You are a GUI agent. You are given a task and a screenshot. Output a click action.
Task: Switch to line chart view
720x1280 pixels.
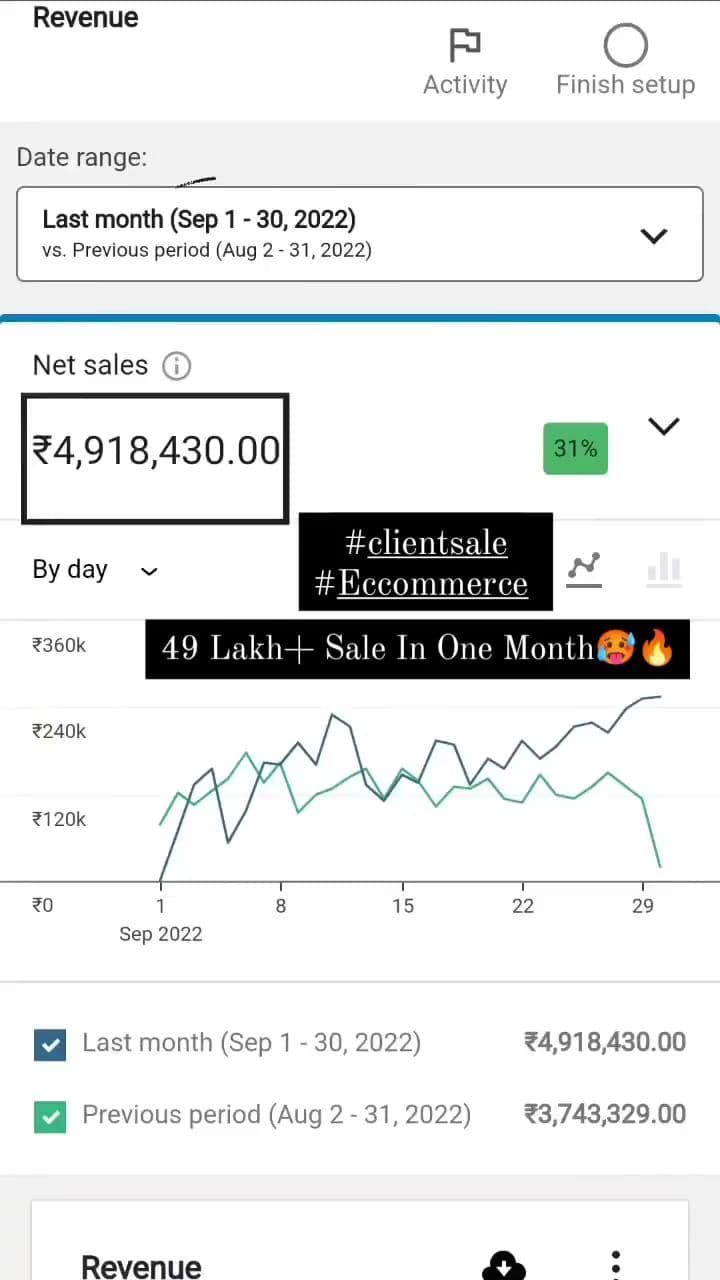click(584, 568)
